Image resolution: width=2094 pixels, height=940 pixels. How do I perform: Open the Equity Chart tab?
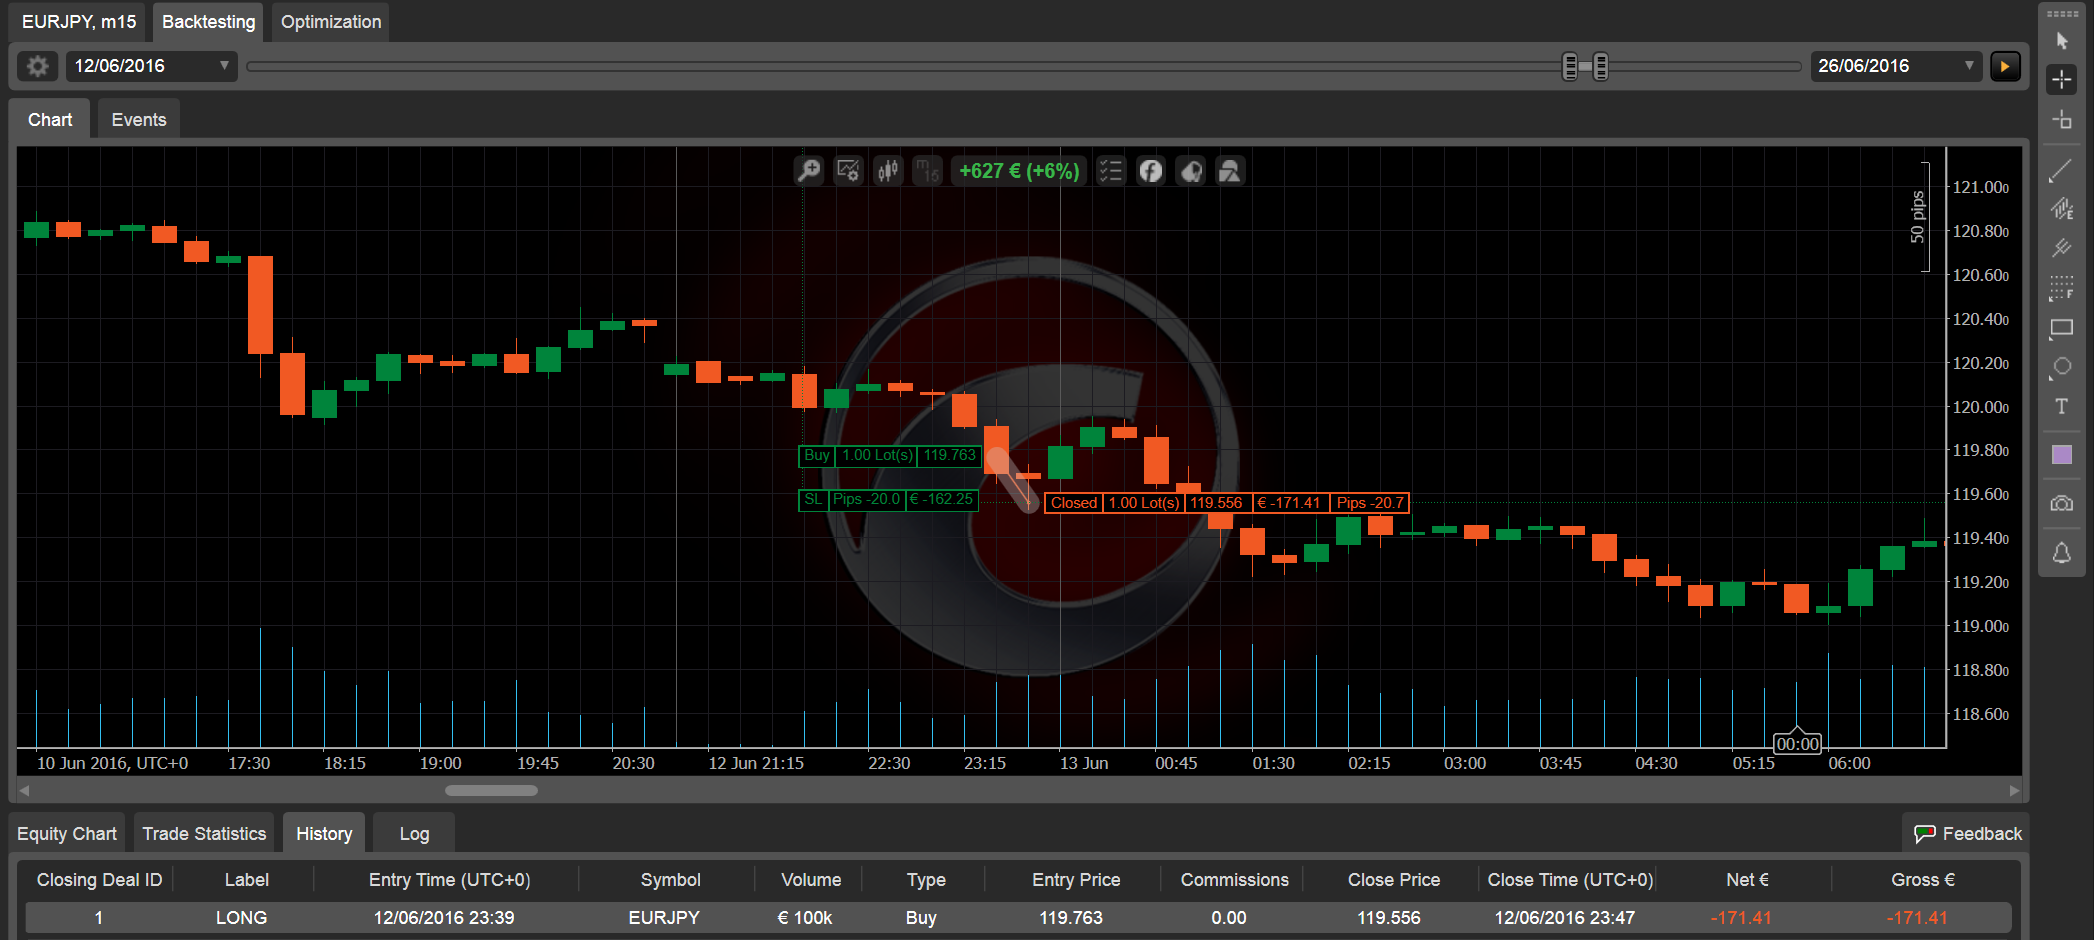click(x=67, y=834)
